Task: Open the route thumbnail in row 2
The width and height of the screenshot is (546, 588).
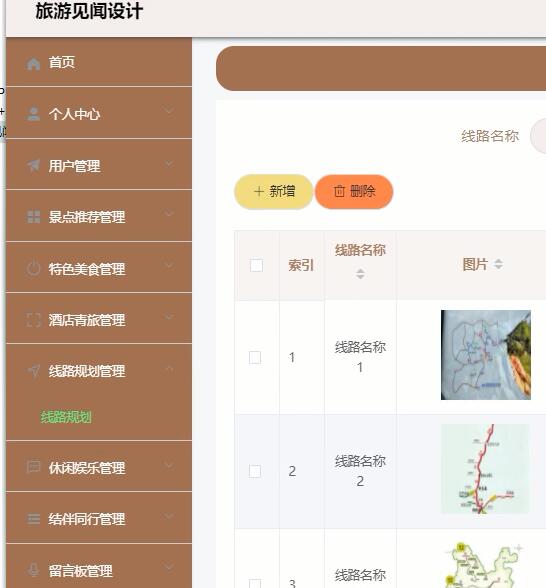Action: (486, 469)
